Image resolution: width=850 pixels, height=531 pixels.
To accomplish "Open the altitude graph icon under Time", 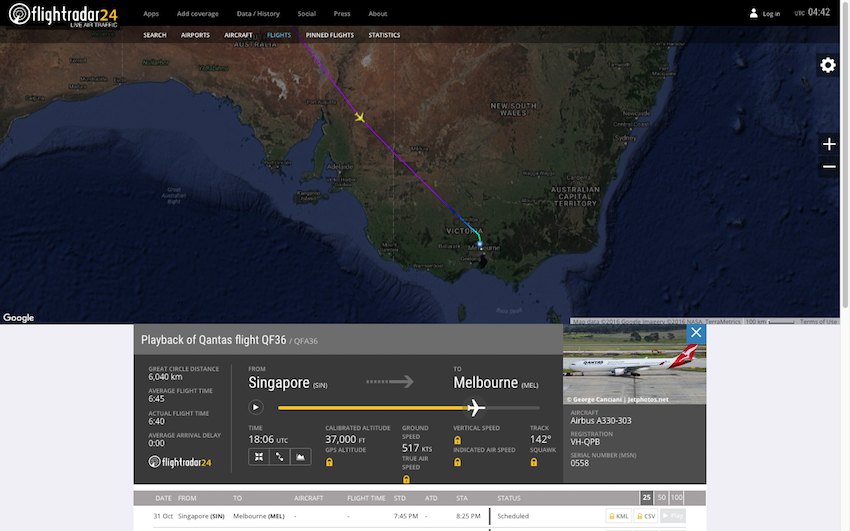I will coord(300,457).
